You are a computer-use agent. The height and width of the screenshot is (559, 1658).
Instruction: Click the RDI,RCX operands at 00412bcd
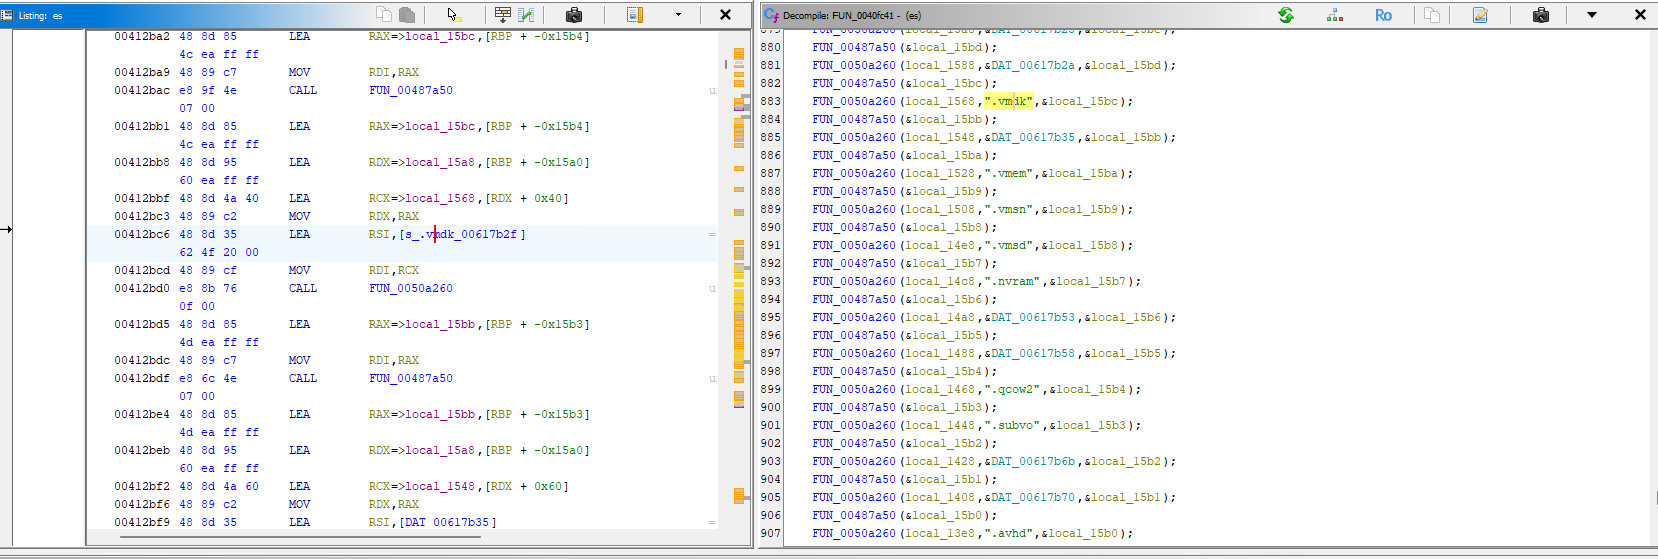click(x=394, y=270)
